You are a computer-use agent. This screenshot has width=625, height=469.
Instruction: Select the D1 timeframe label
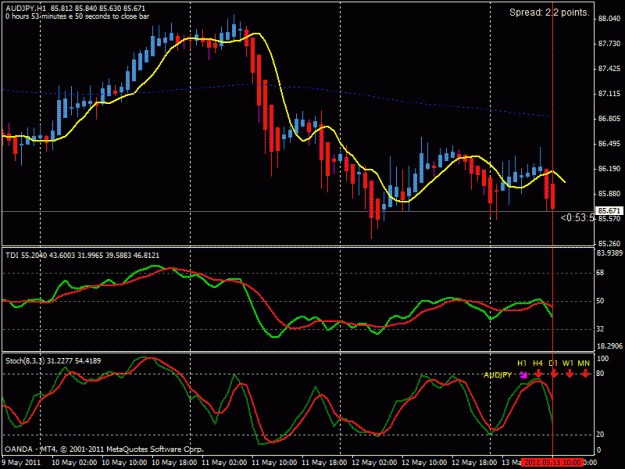click(x=553, y=363)
